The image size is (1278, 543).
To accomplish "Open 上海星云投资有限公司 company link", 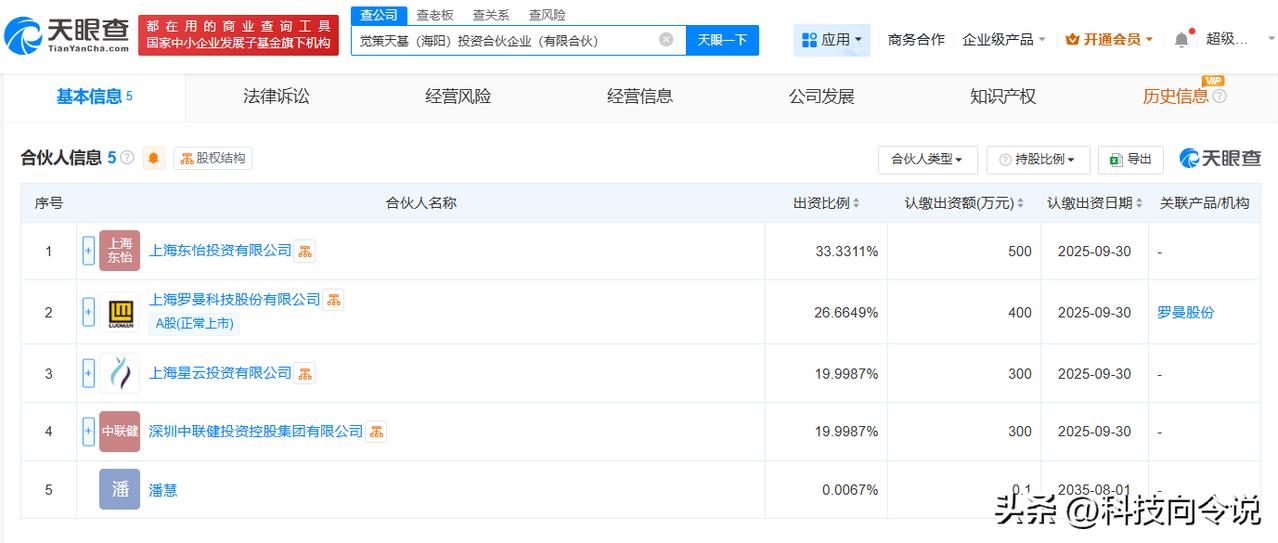I will pos(220,373).
